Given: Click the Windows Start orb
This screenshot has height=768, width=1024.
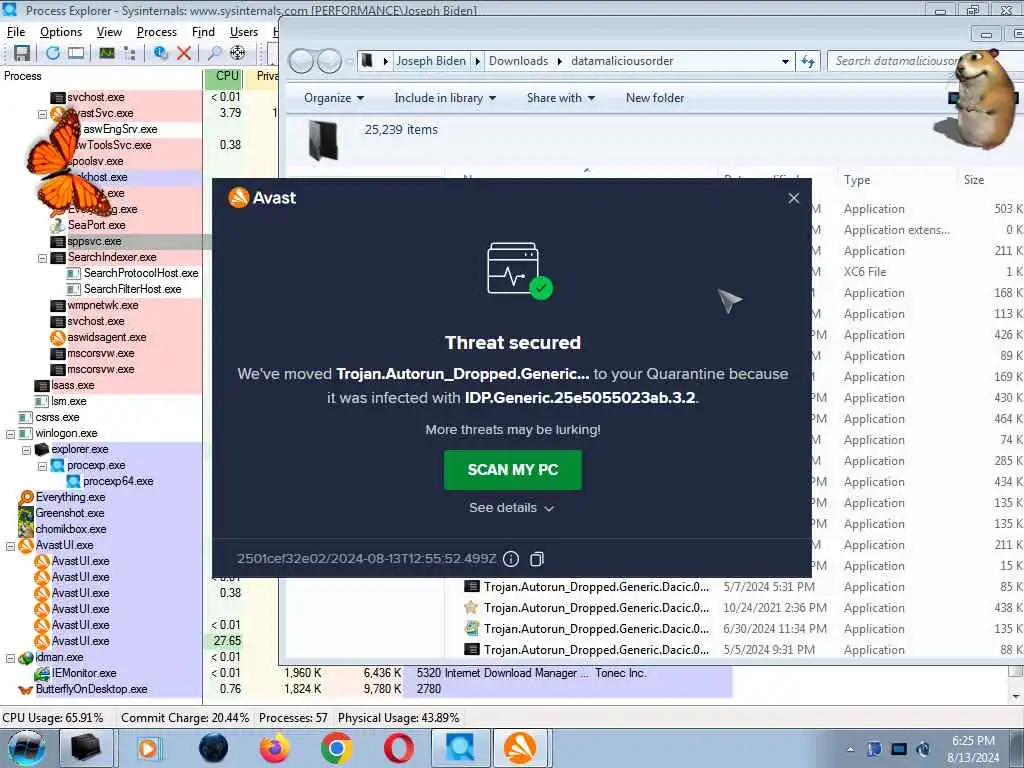Looking at the screenshot, I should [27, 748].
